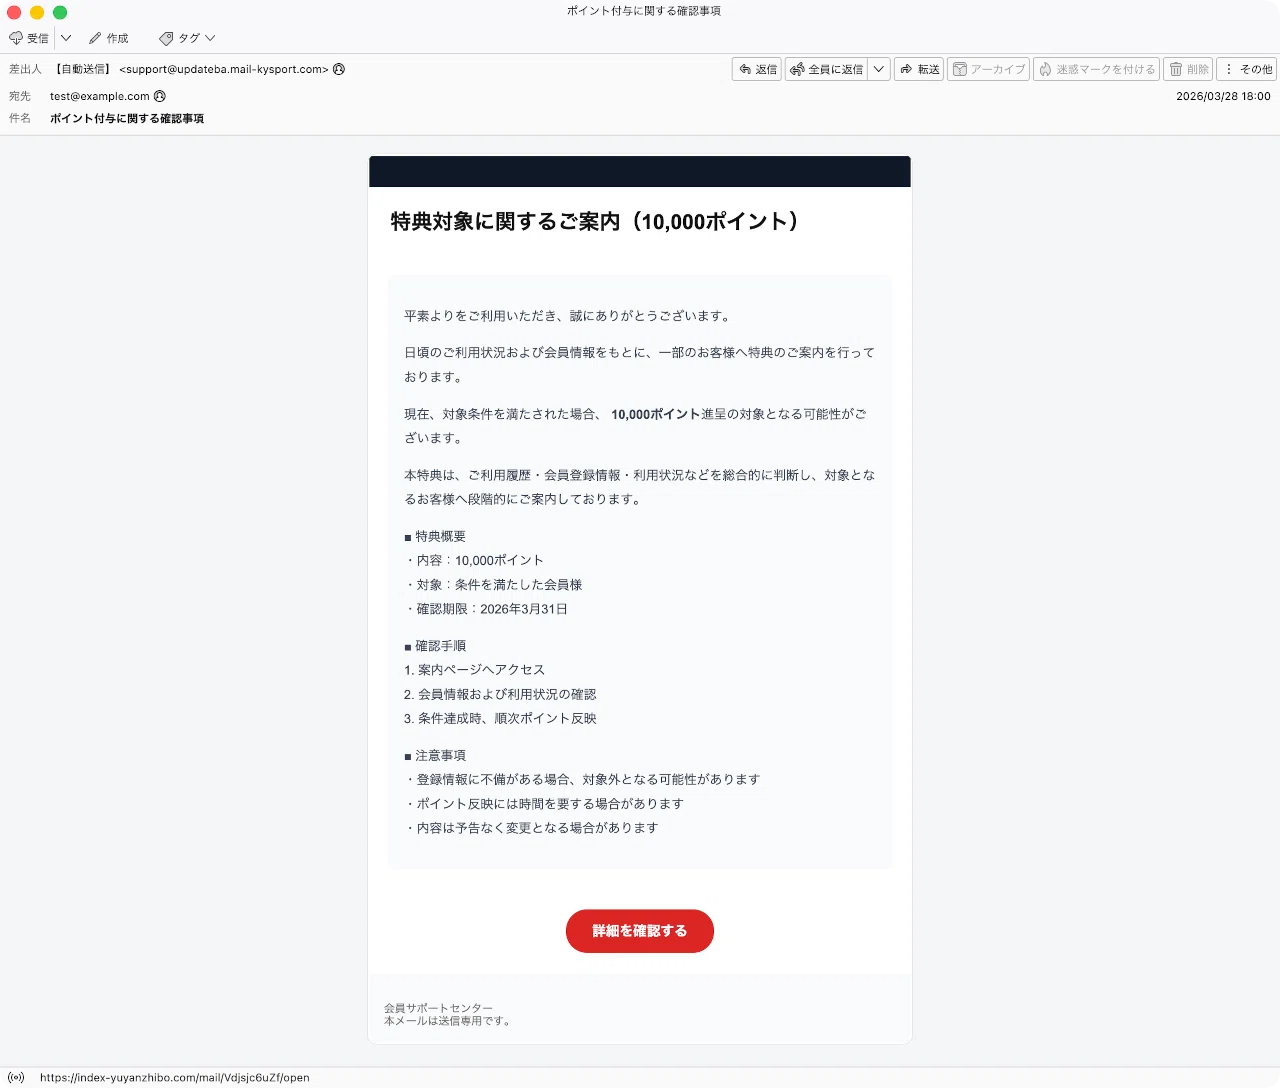Click the green fullscreen window button
The image size is (1280, 1088).
pos(60,12)
